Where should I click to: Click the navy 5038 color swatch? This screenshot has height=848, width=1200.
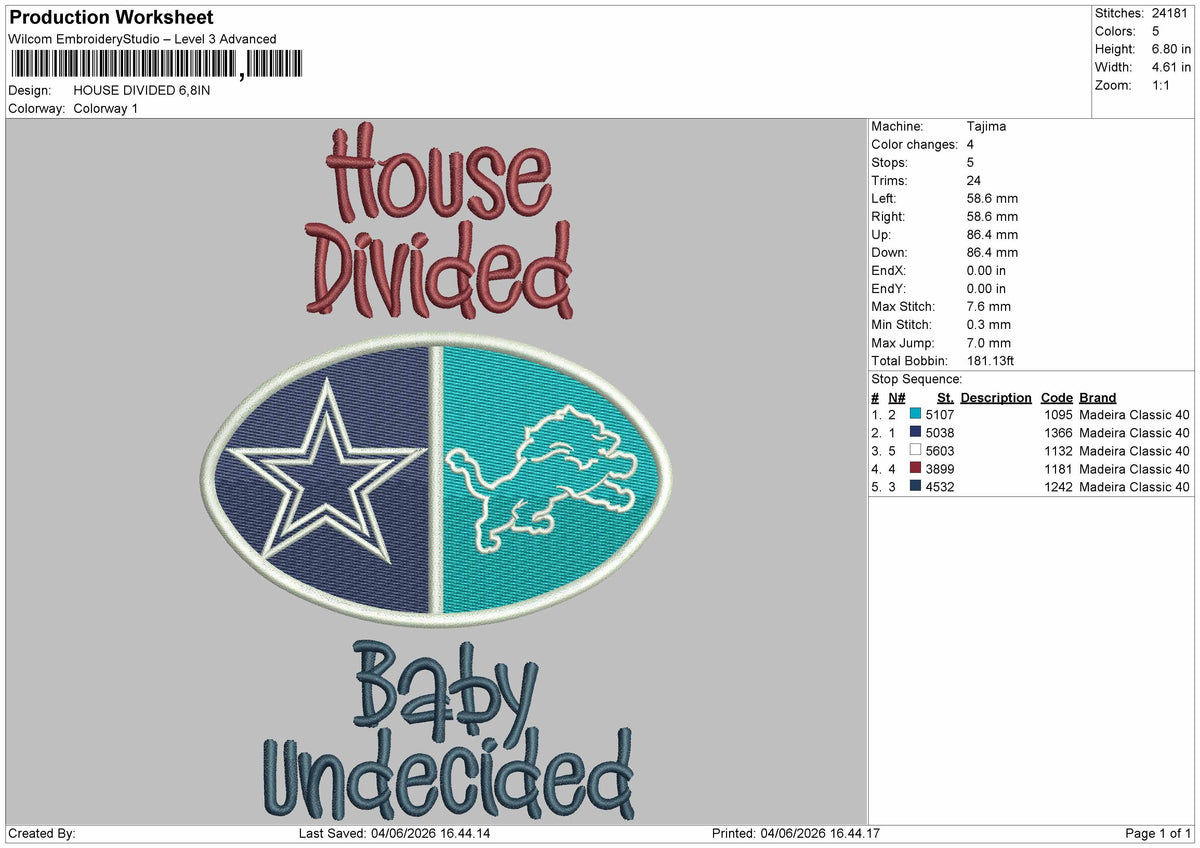point(915,433)
